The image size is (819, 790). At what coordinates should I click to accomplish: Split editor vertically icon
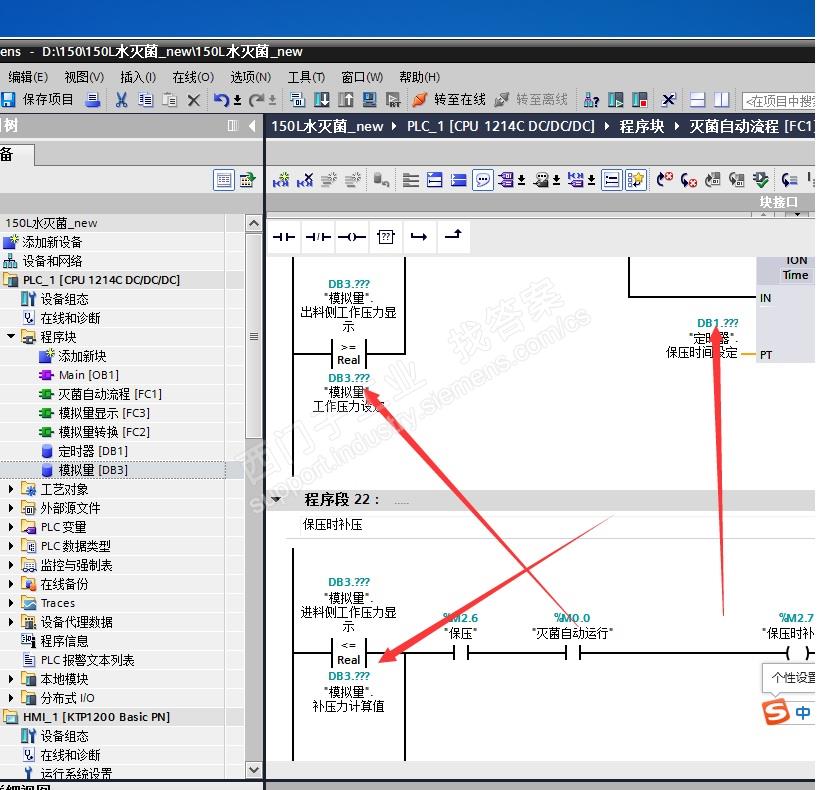pyautogui.click(x=721, y=99)
